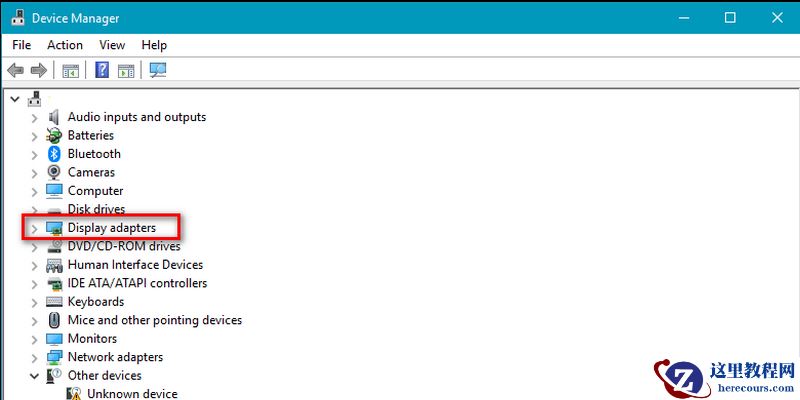Select the Bluetooth label
Image resolution: width=800 pixels, height=400 pixels.
[x=94, y=154]
